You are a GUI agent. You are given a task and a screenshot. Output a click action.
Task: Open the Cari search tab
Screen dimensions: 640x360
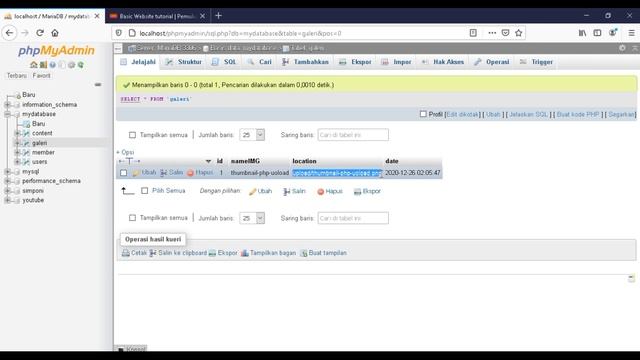tap(260, 62)
